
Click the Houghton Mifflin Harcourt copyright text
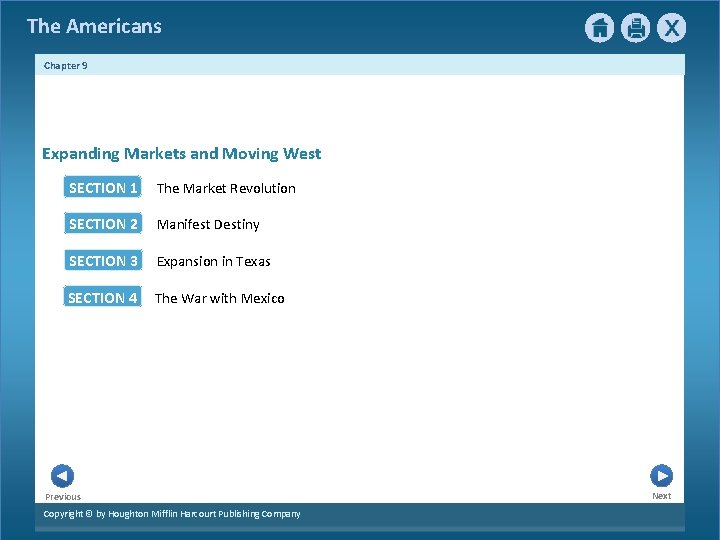pyautogui.click(x=172, y=514)
